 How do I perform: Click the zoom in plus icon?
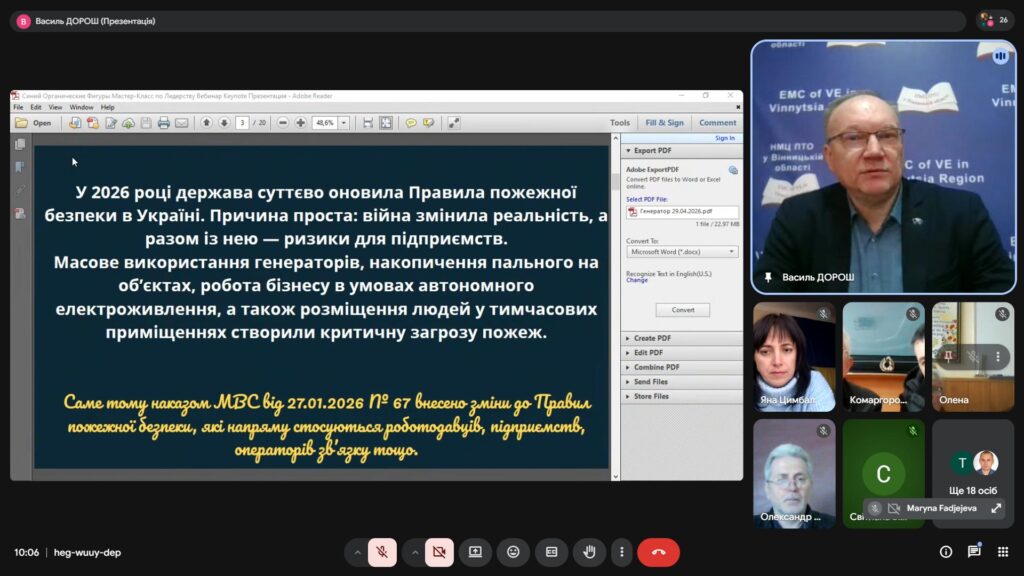pyautogui.click(x=300, y=123)
